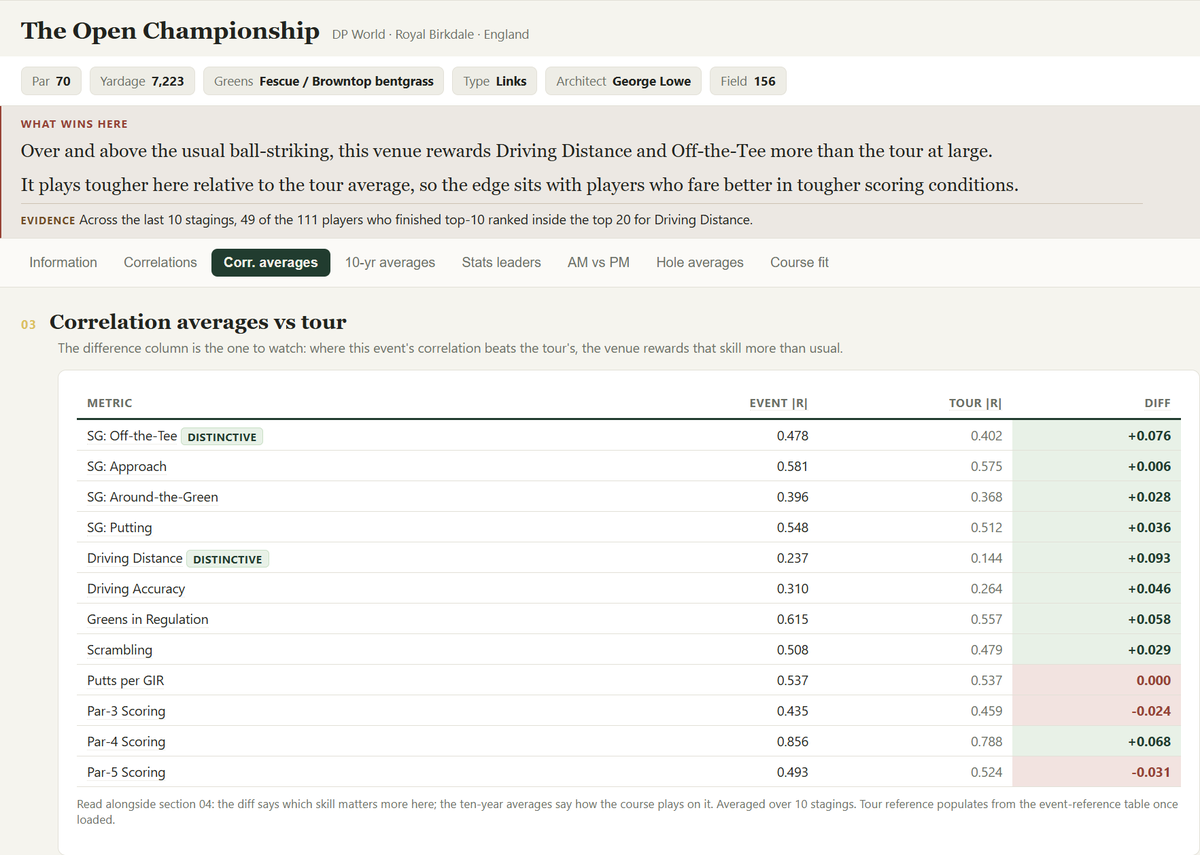Select the SG: Putting row label
Screen dimensions: 1200x855
click(x=119, y=527)
